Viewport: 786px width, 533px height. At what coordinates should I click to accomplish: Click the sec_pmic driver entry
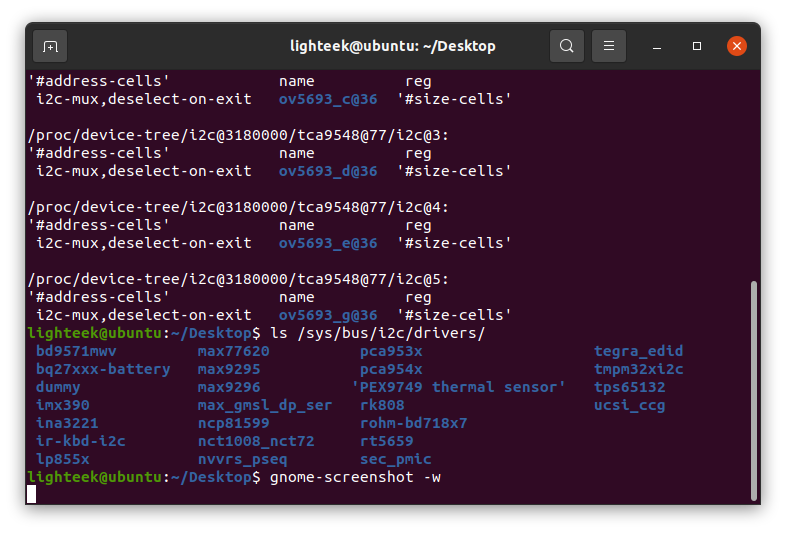[x=396, y=459]
